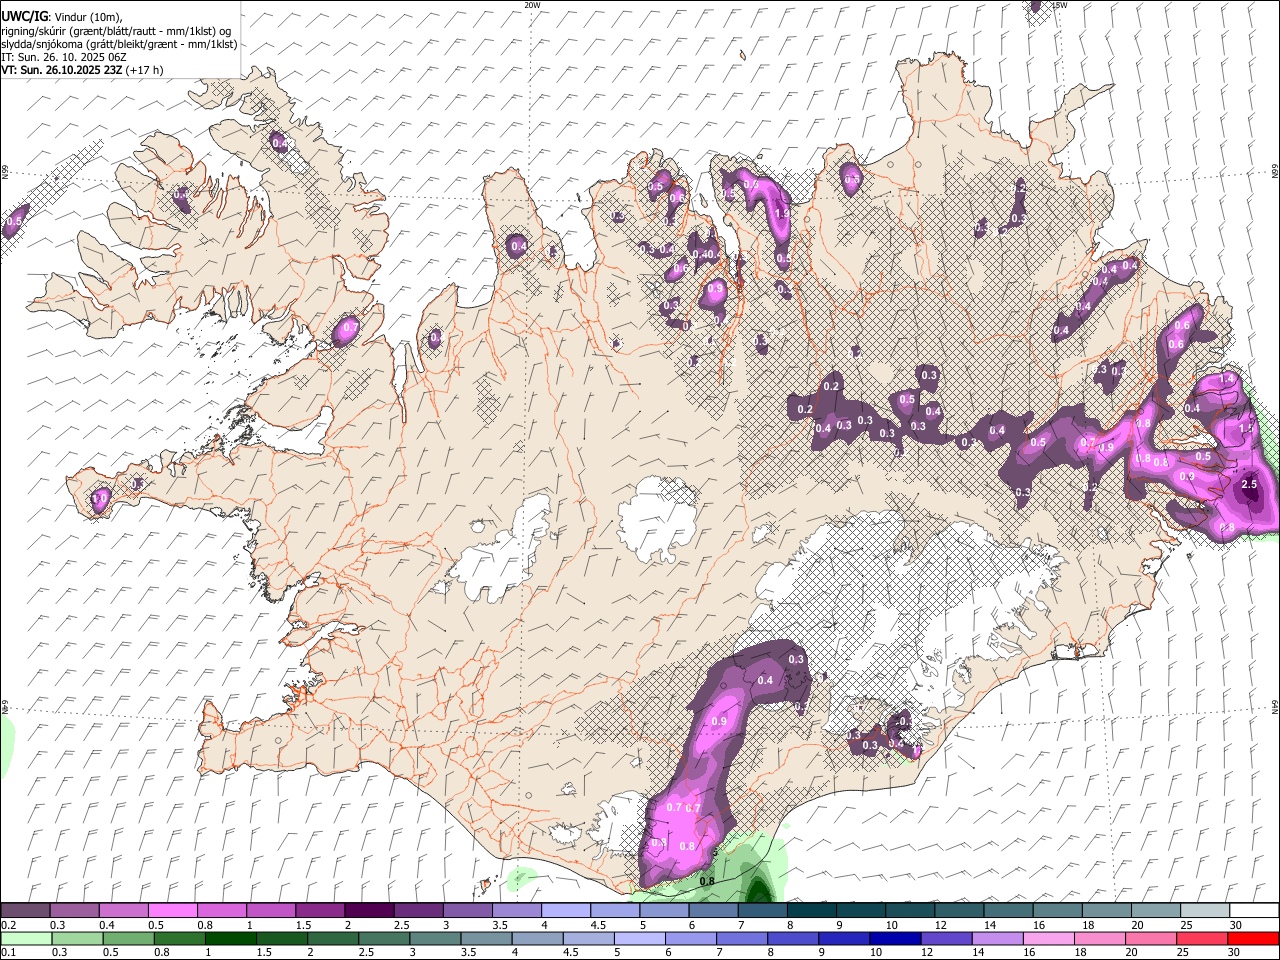Click the purple snow cell labeled 0.7 in the west
Screen dimensions: 1280x960
tap(347, 330)
